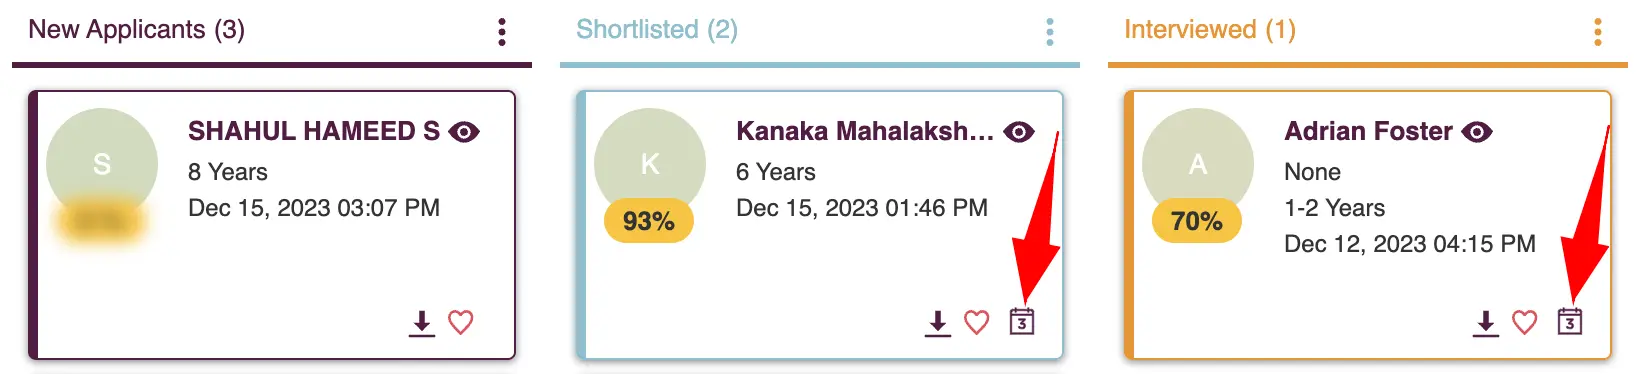Click eye icon next to Kanaka Mahalaksh…
The image size is (1640, 374).
(1019, 132)
